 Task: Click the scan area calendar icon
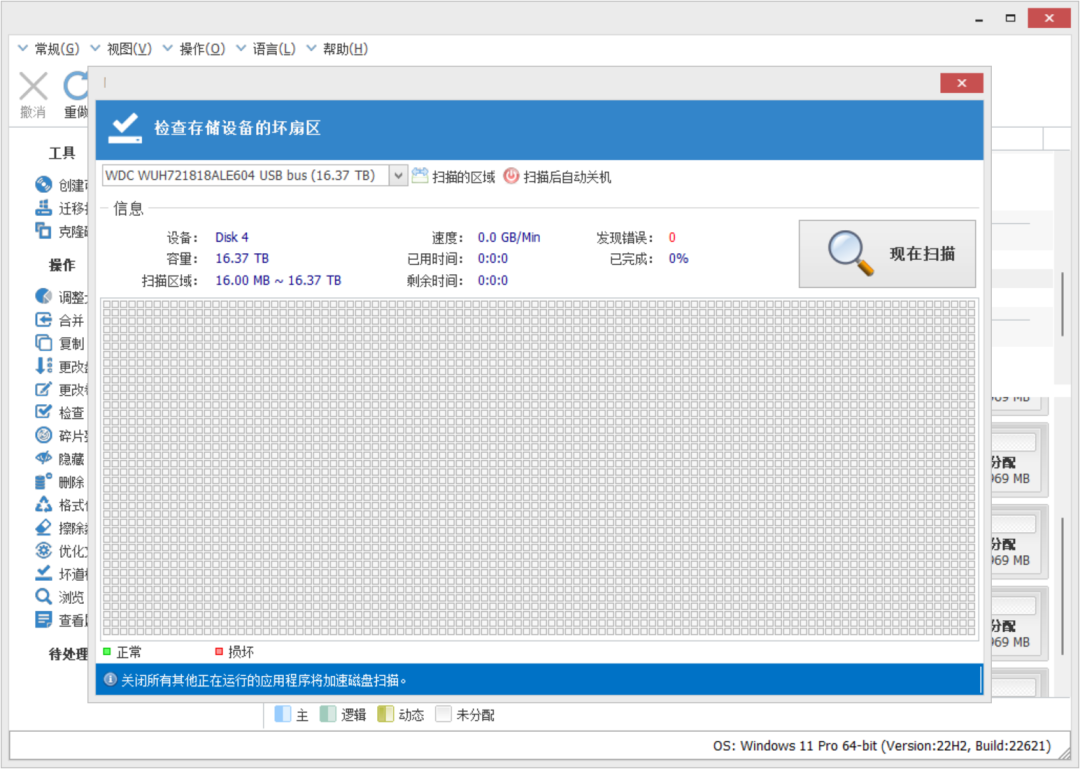pos(420,176)
